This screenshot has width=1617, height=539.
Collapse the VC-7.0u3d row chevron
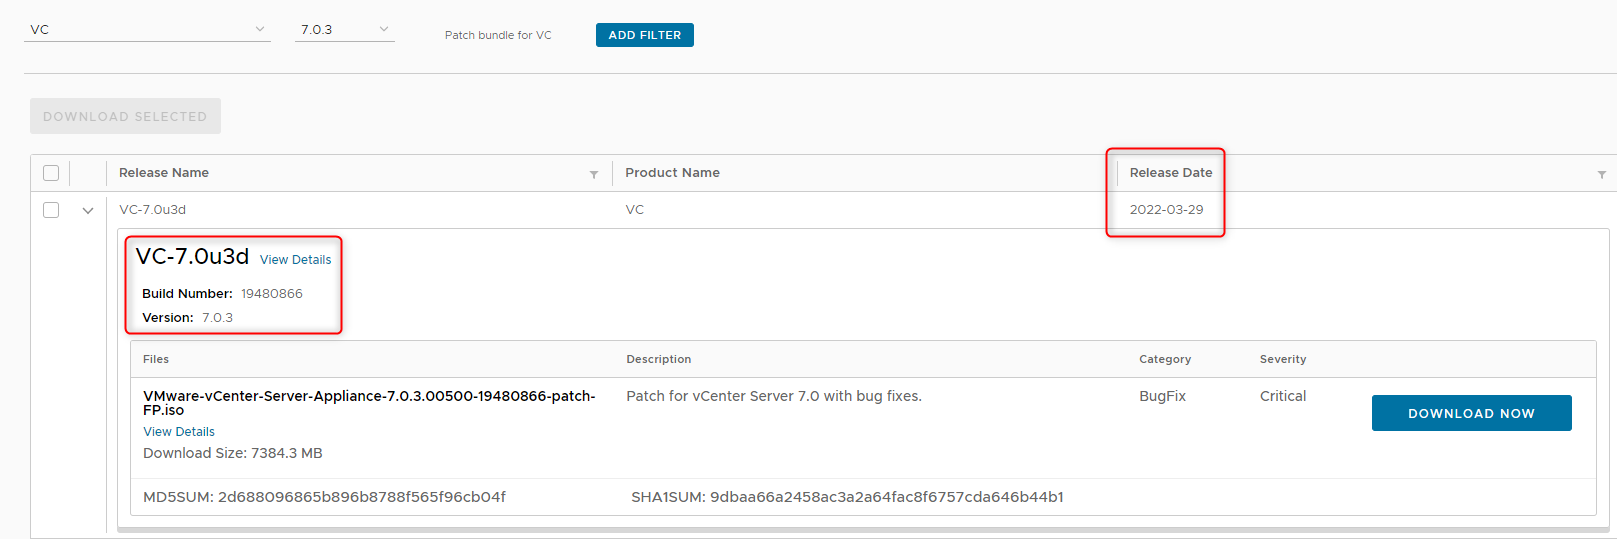click(x=88, y=210)
